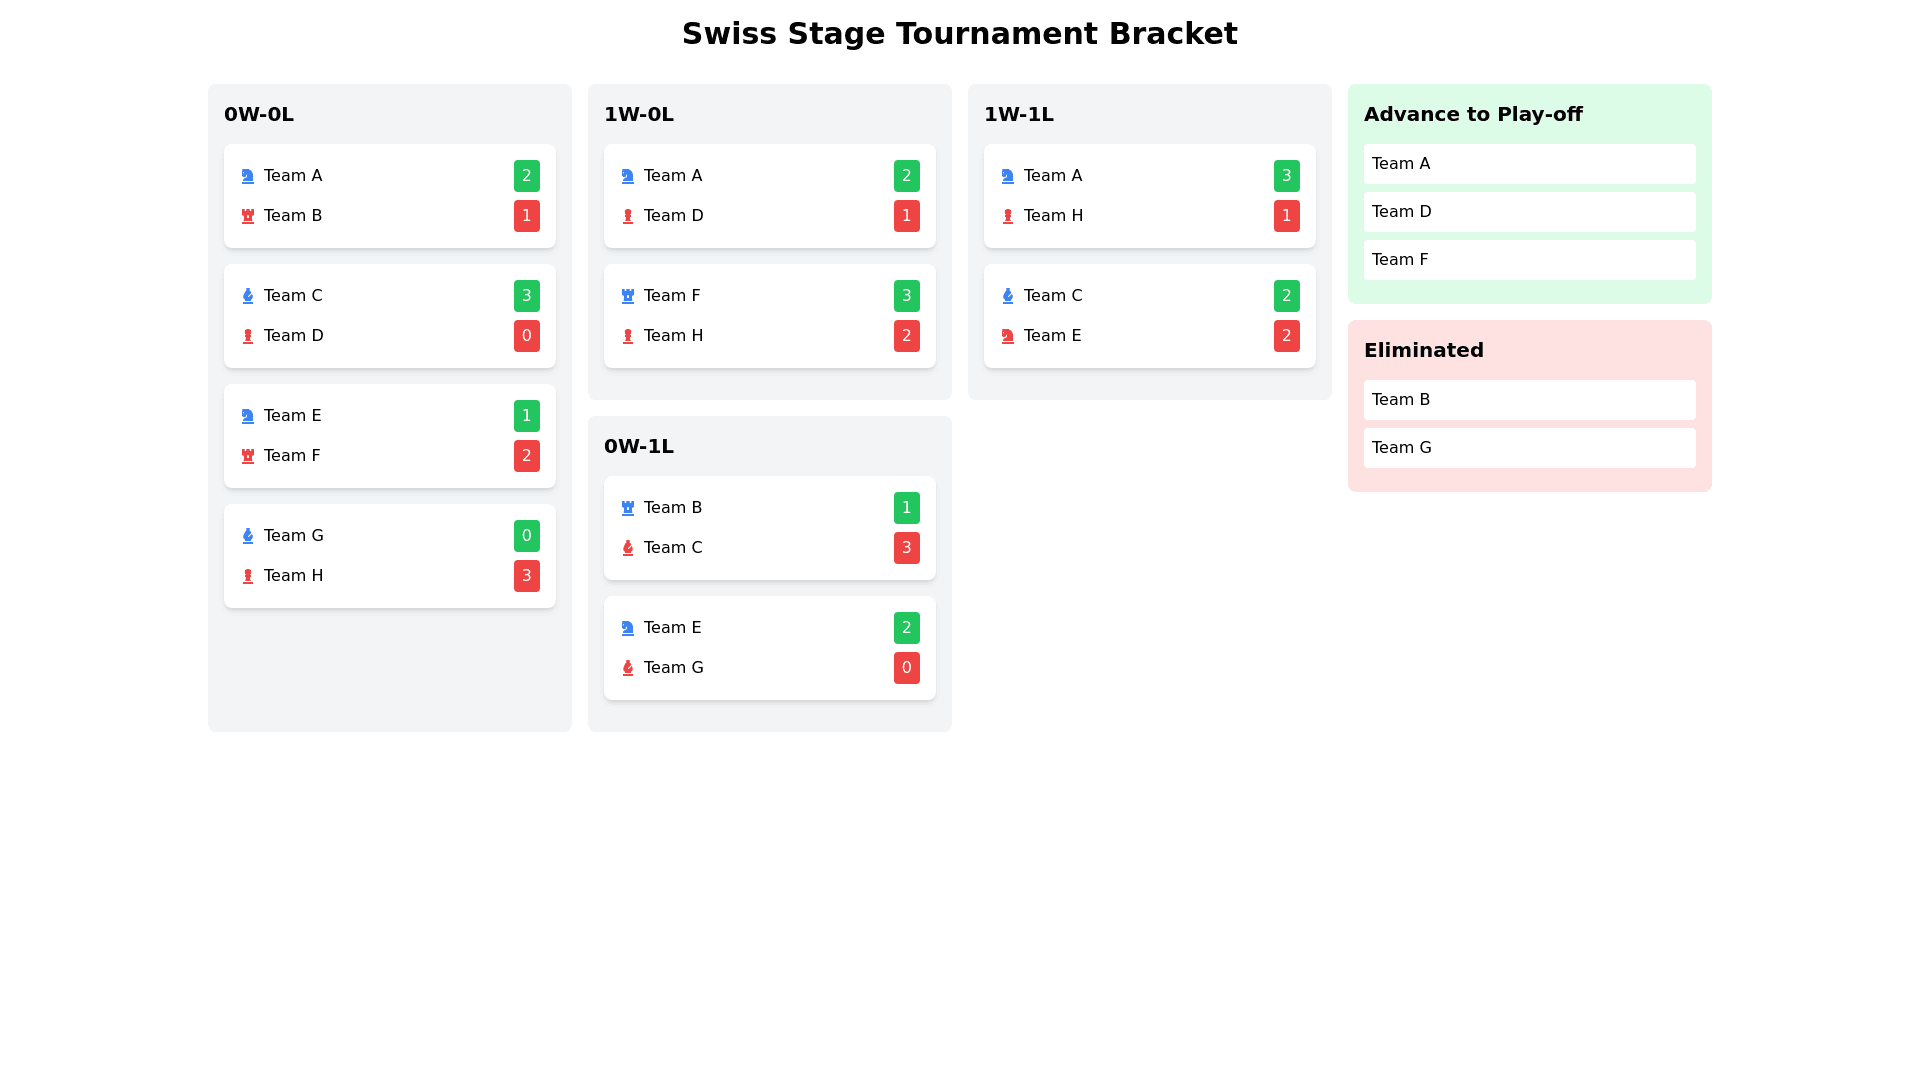1920x1080 pixels.
Task: Click Team B's red rook icon in 0W-0L
Action: coord(247,216)
